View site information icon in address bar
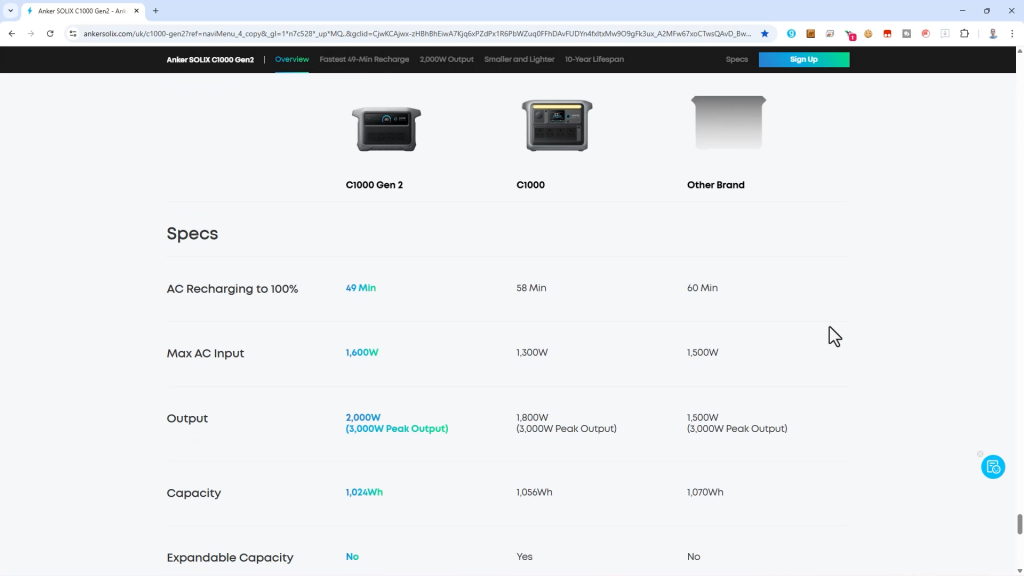This screenshot has height=576, width=1024. pos(72,33)
